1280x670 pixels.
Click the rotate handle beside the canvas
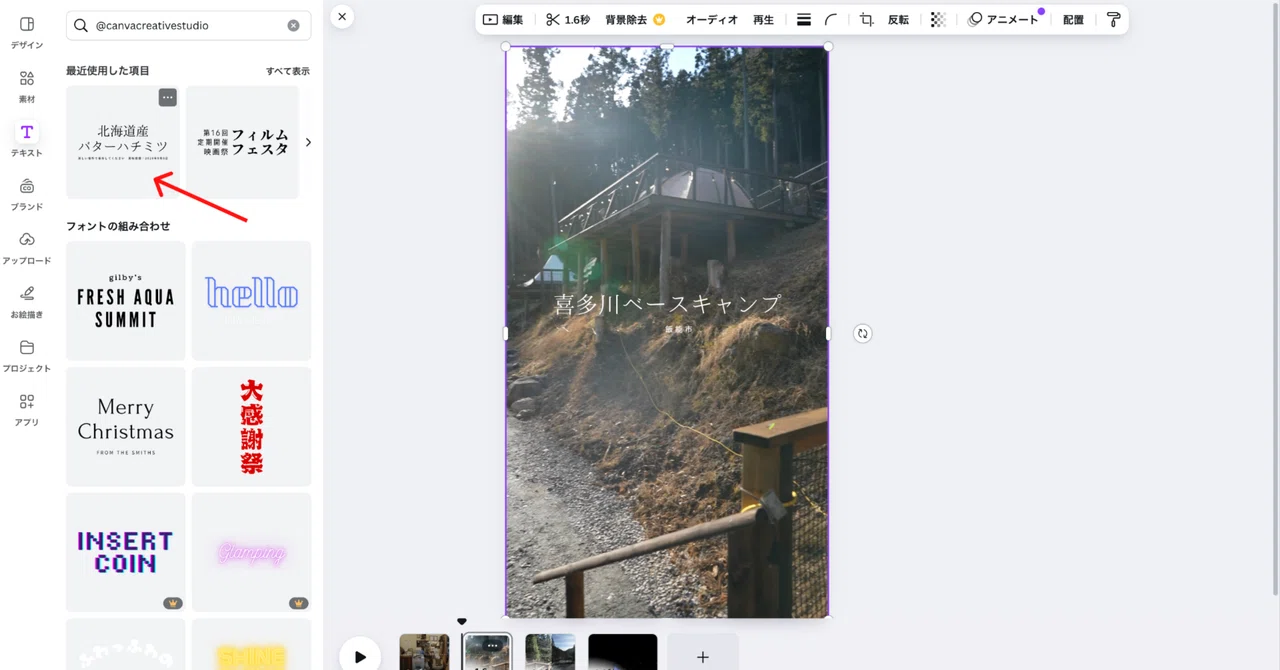coord(863,333)
